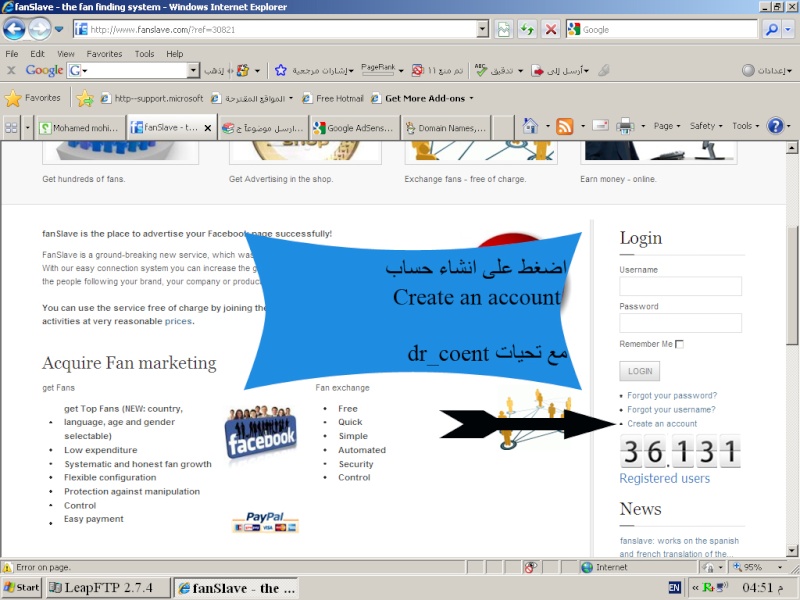Image resolution: width=800 pixels, height=600 pixels.
Task: Focus the Username input field
Action: [x=681, y=286]
